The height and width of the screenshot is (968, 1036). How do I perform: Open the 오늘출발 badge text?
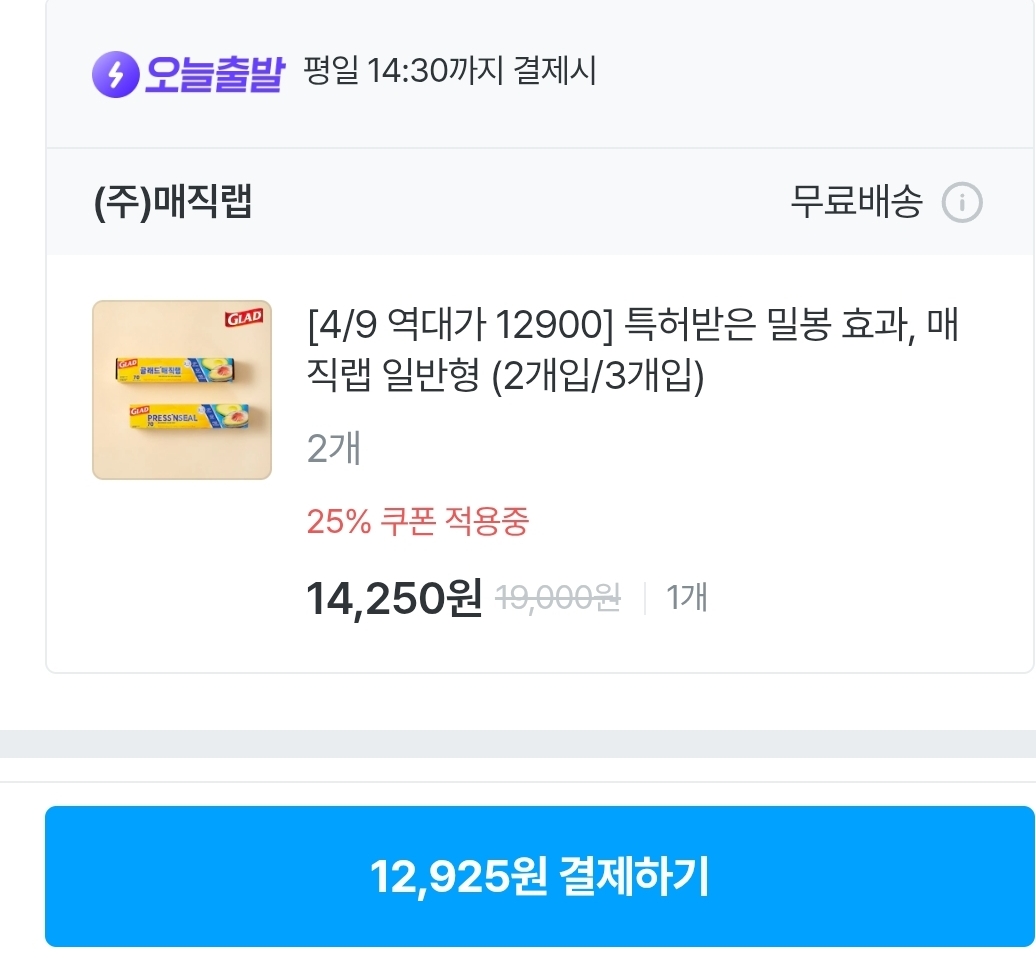click(x=214, y=74)
